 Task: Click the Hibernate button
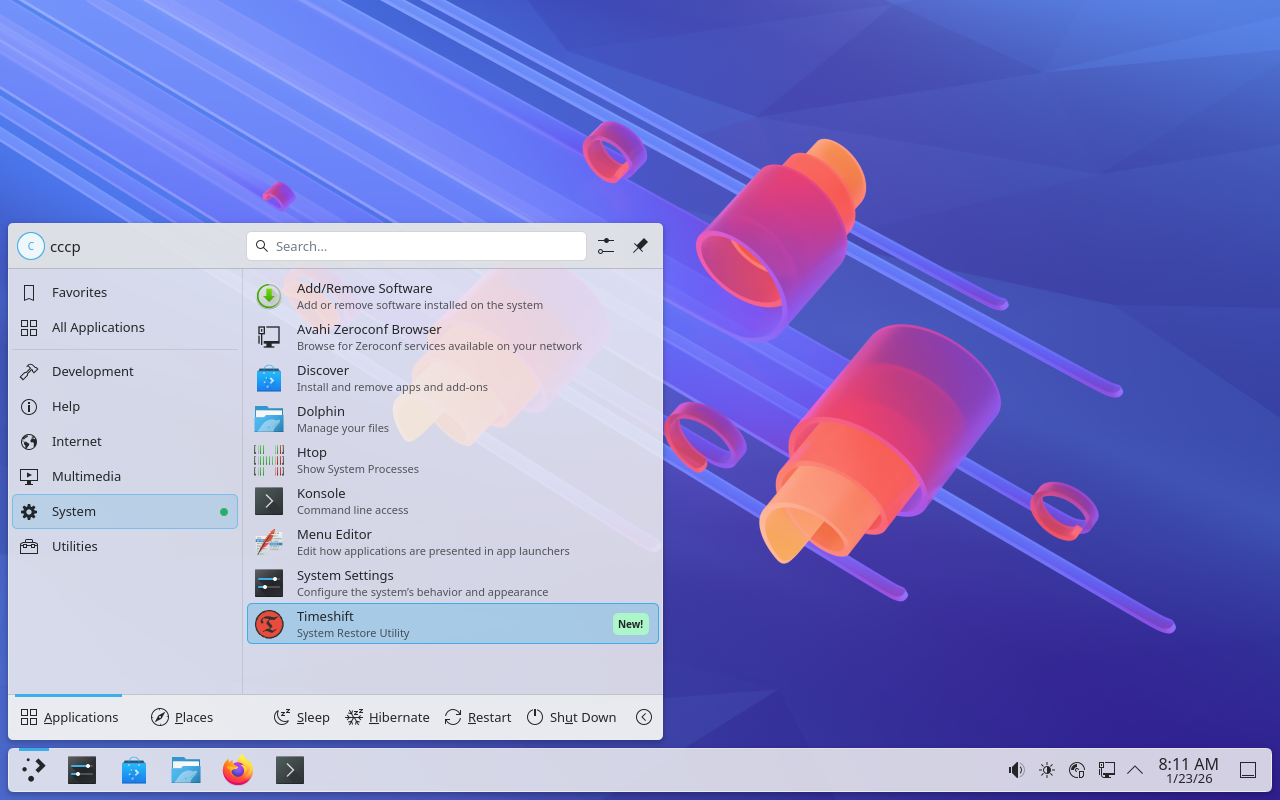click(387, 717)
